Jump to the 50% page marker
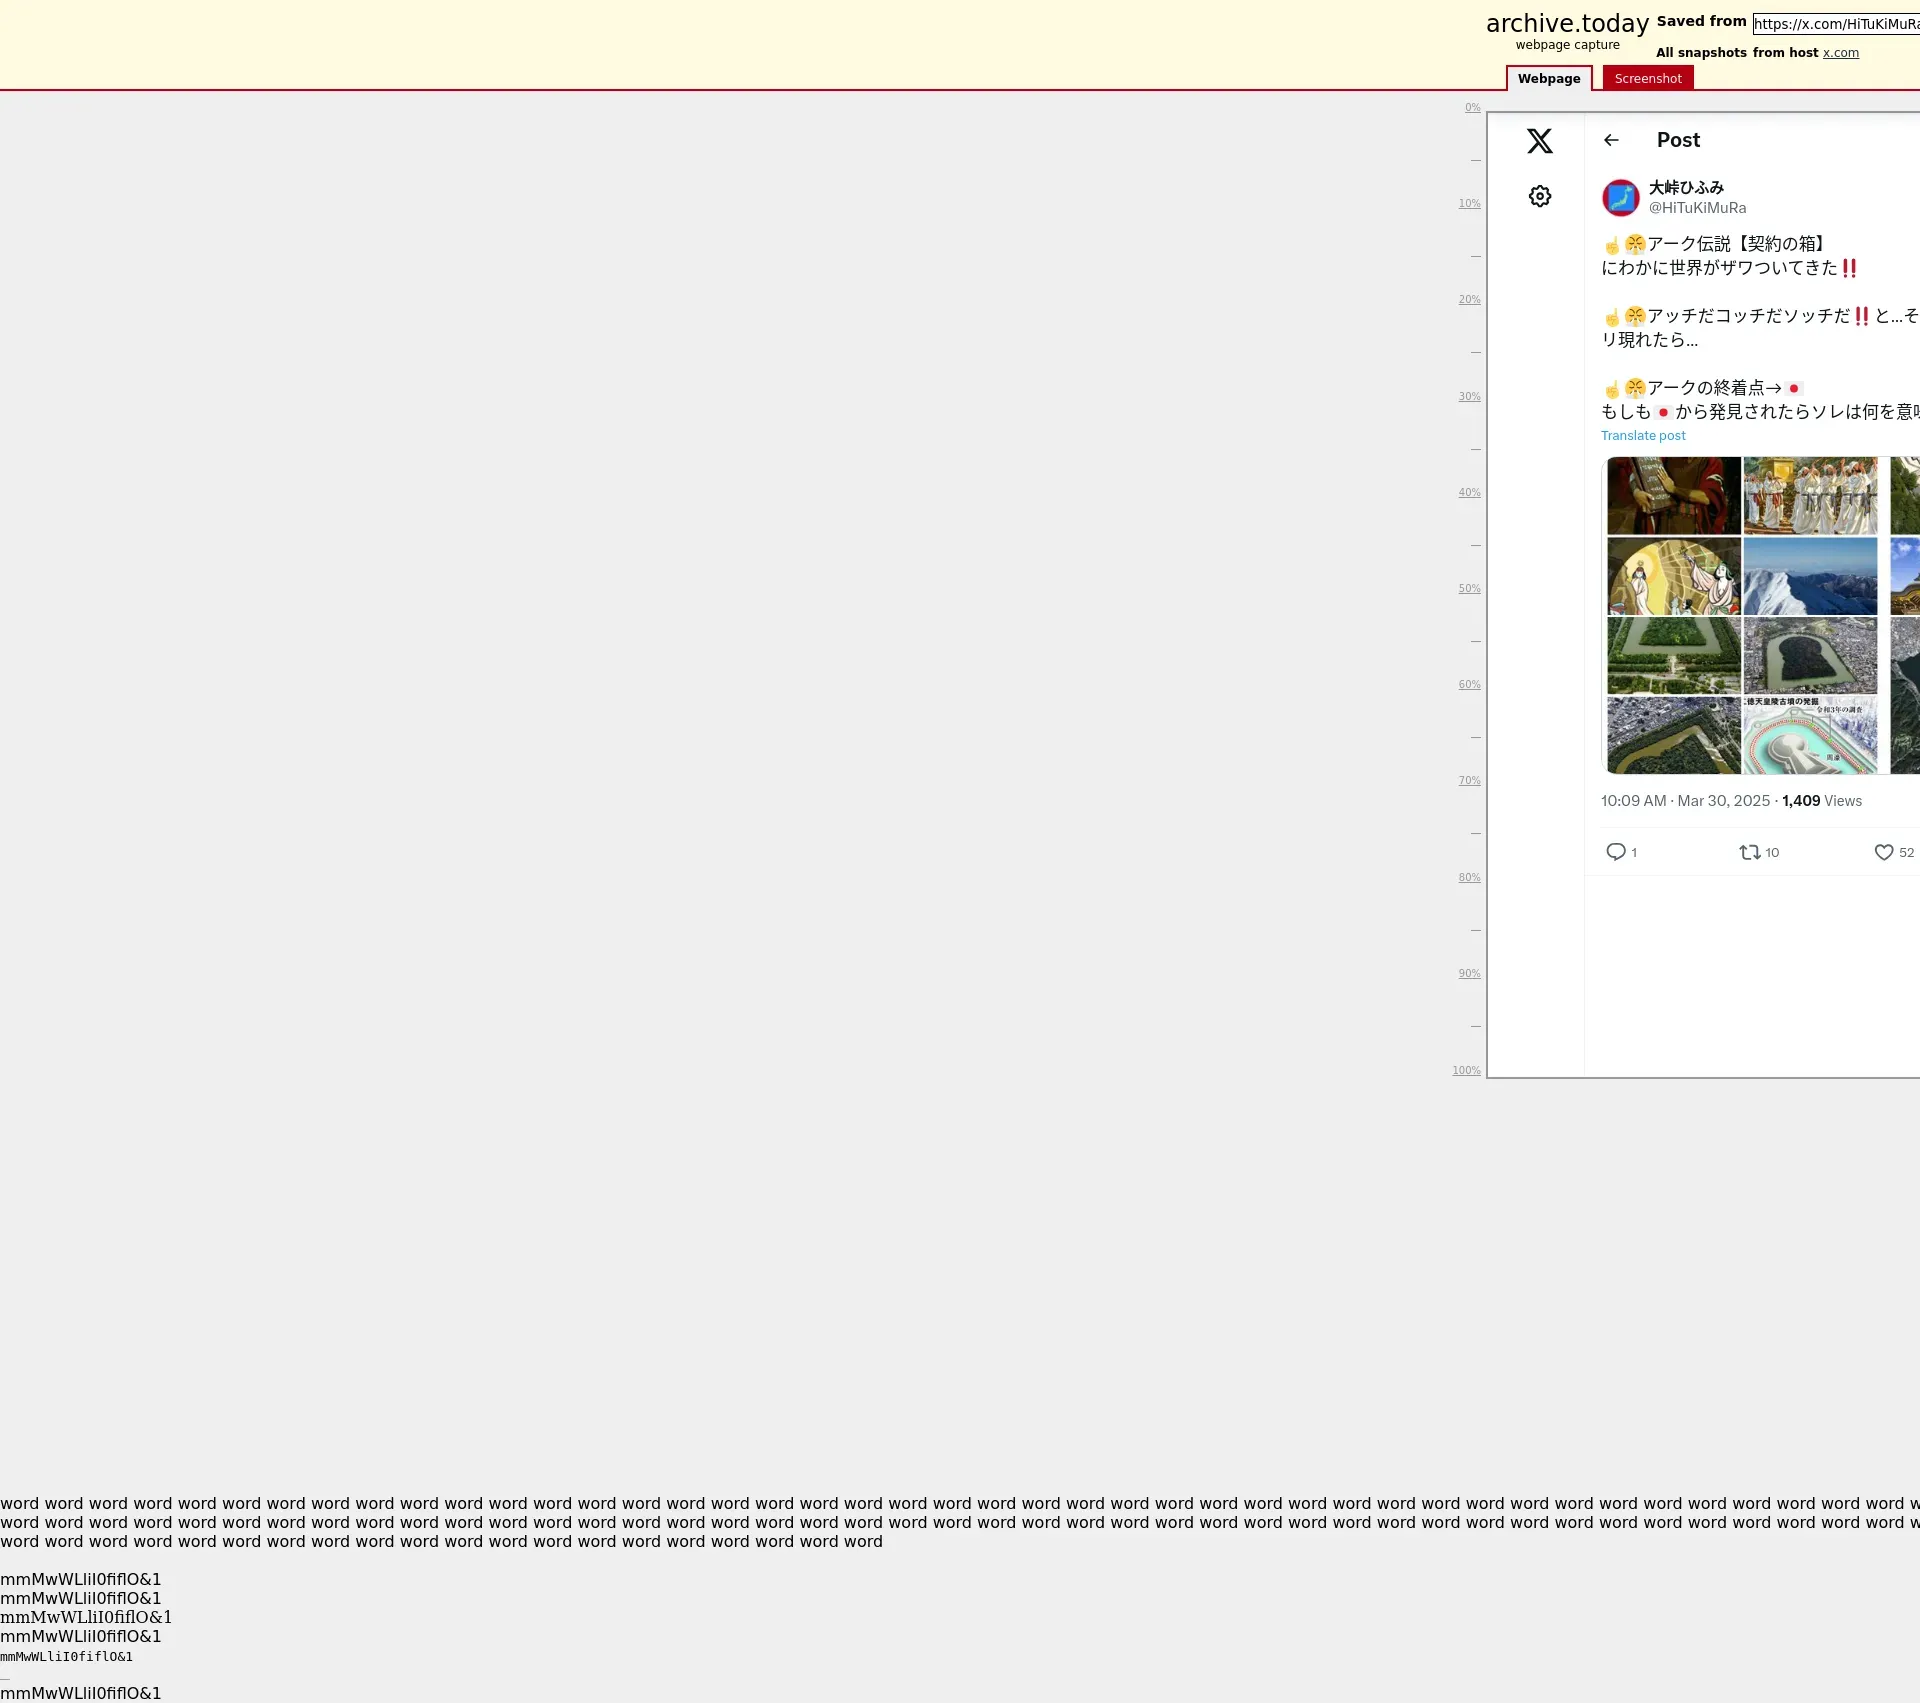The width and height of the screenshot is (1920, 1703). [1468, 589]
